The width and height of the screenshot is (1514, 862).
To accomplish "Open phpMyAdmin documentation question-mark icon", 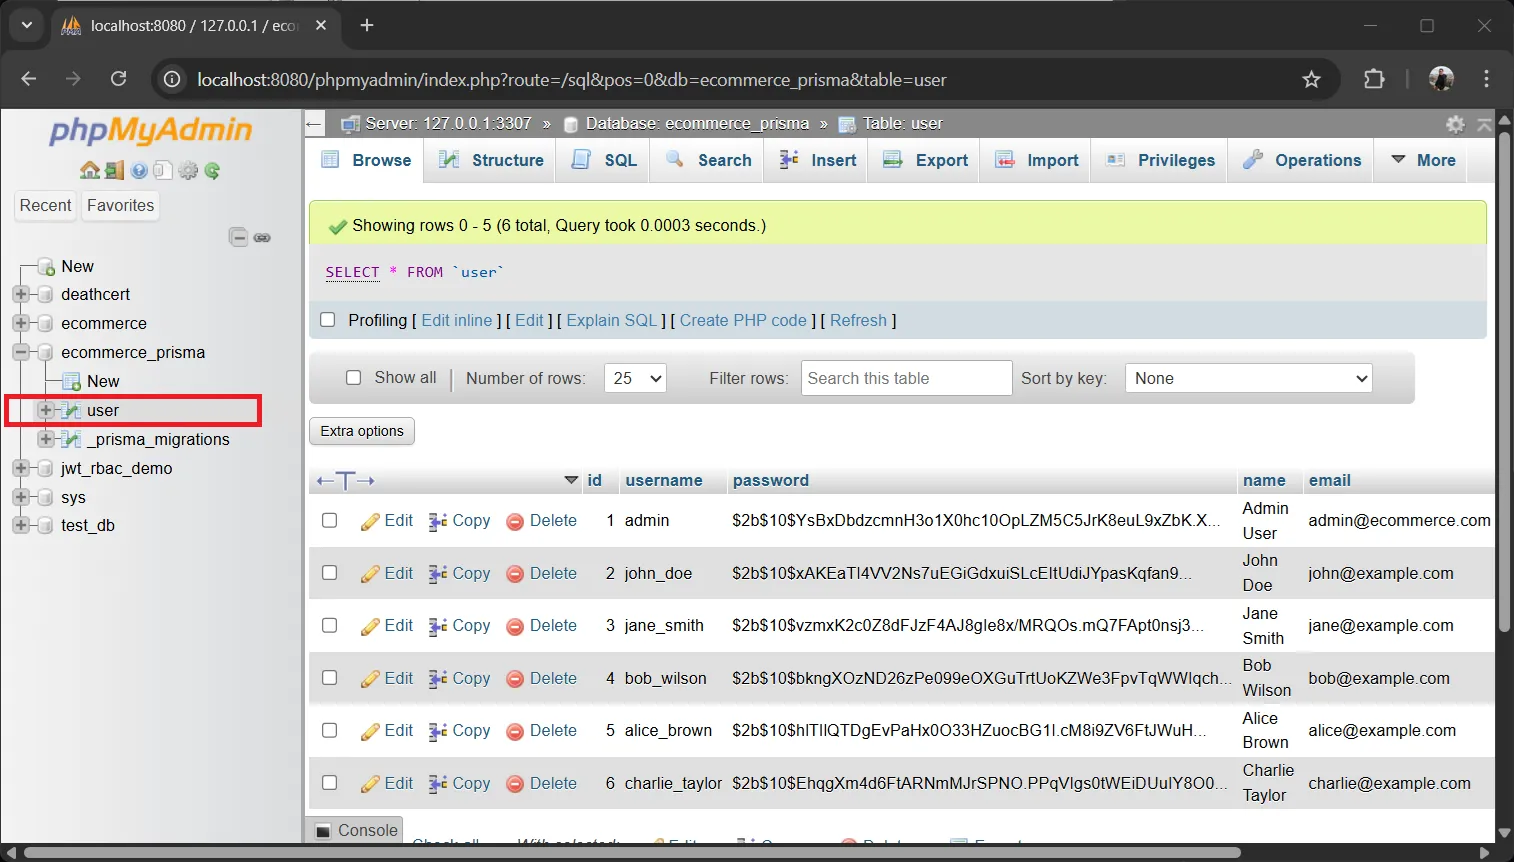I will point(139,171).
